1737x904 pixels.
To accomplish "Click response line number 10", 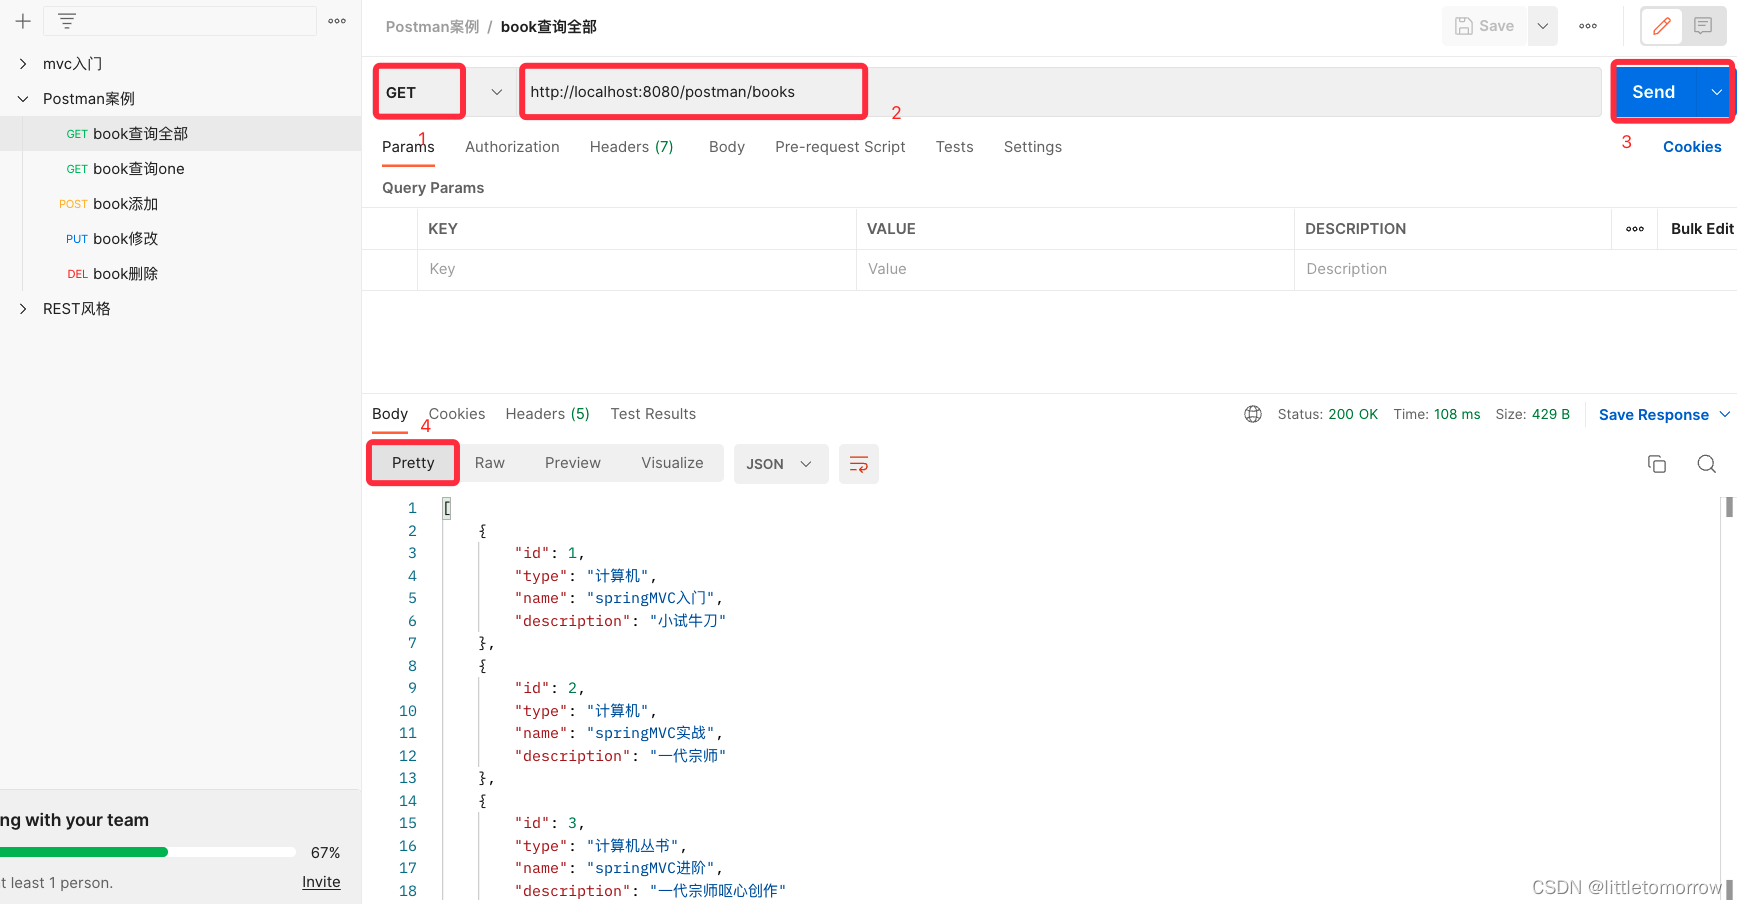I will point(408,711).
